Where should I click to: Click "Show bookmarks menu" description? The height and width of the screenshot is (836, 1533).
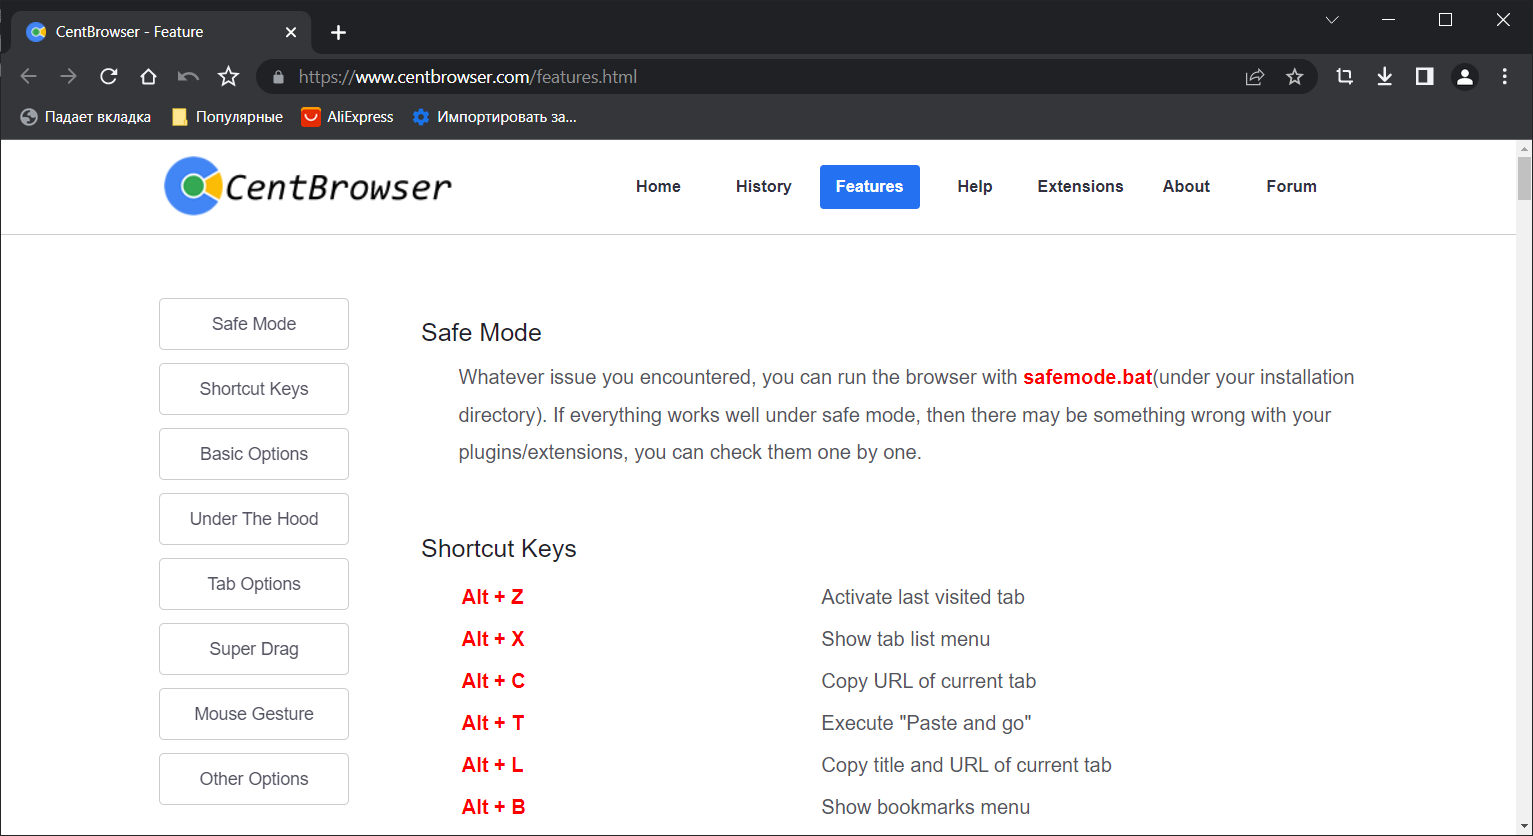(x=926, y=807)
